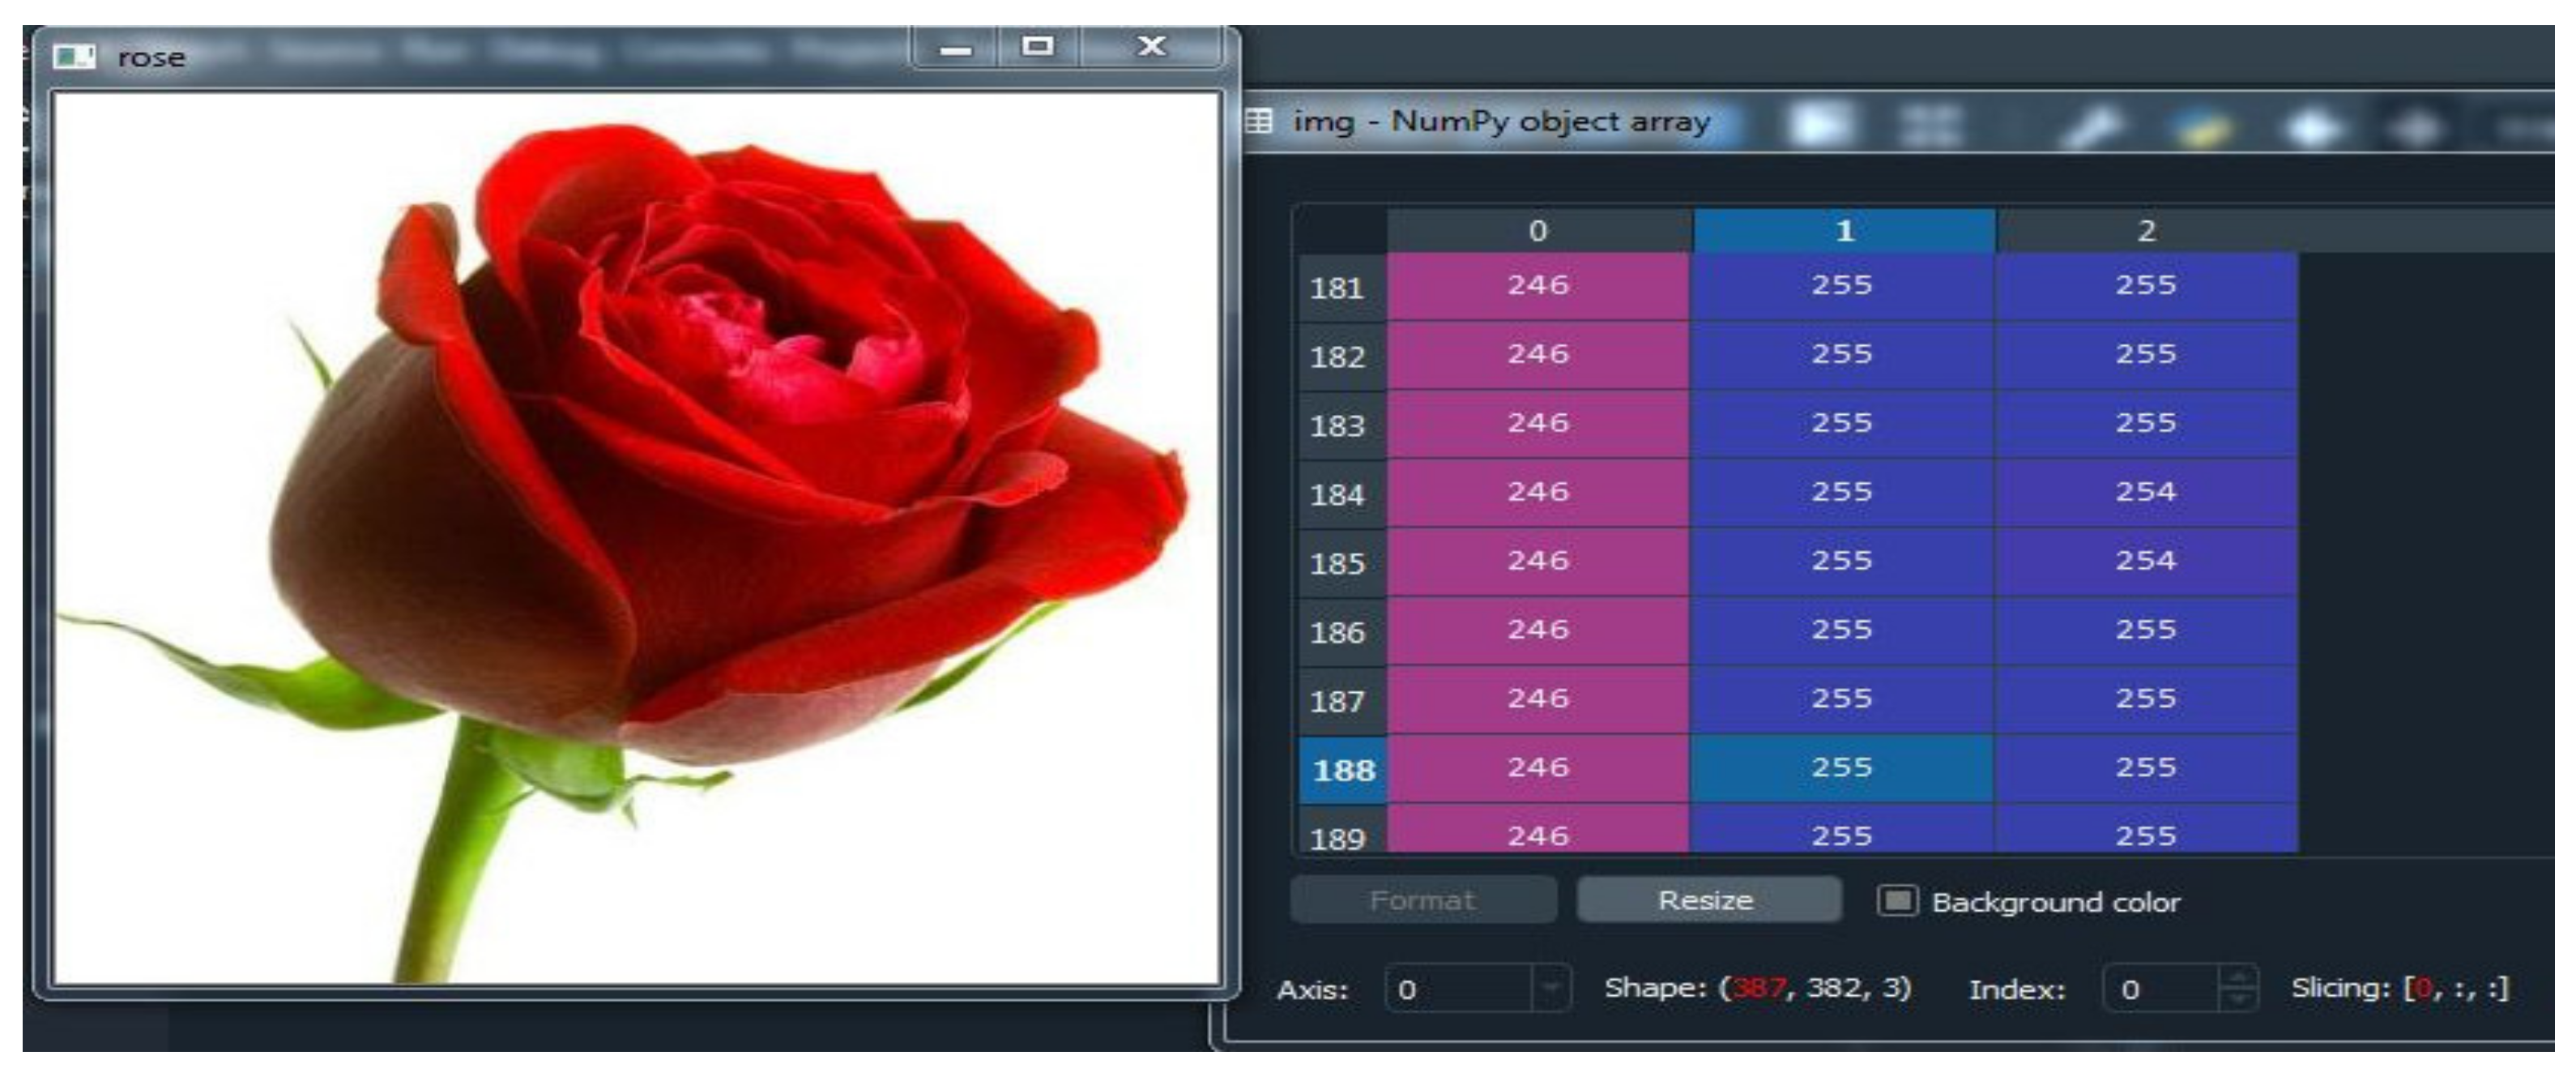Image resolution: width=2576 pixels, height=1077 pixels.
Task: Select the highlighted column header 1
Action: (x=1844, y=231)
